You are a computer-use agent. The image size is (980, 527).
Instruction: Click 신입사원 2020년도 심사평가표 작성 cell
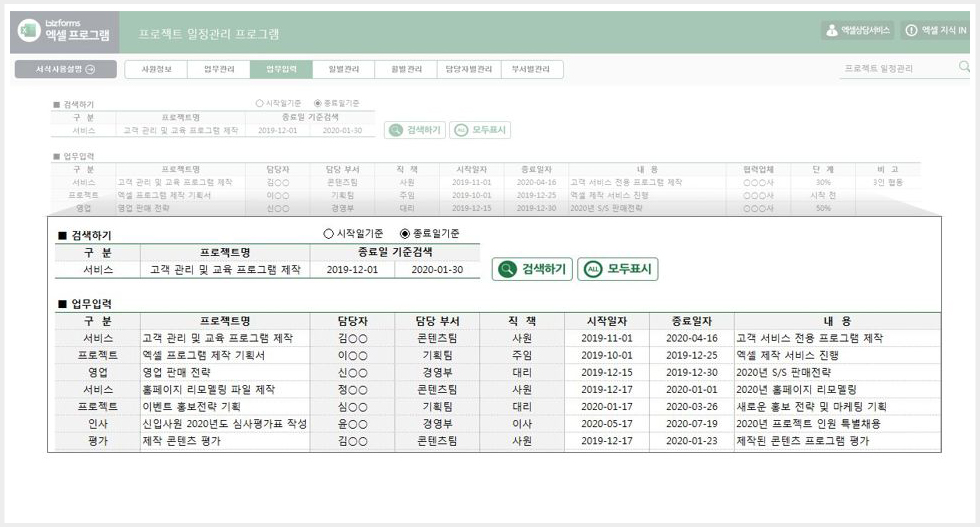[x=225, y=424]
